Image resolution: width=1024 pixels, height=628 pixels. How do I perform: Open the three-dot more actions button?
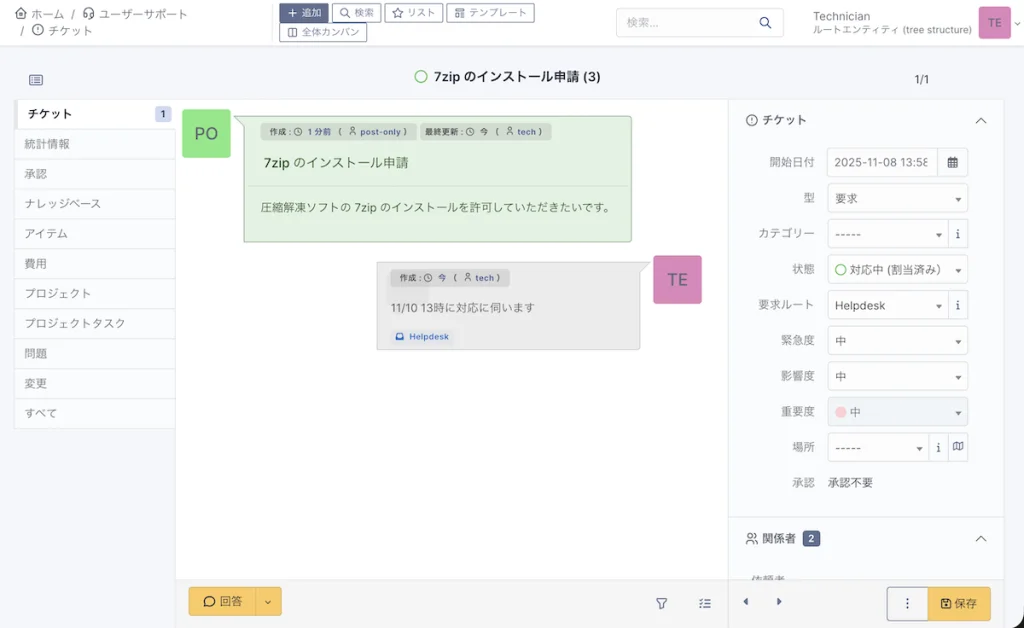[907, 603]
